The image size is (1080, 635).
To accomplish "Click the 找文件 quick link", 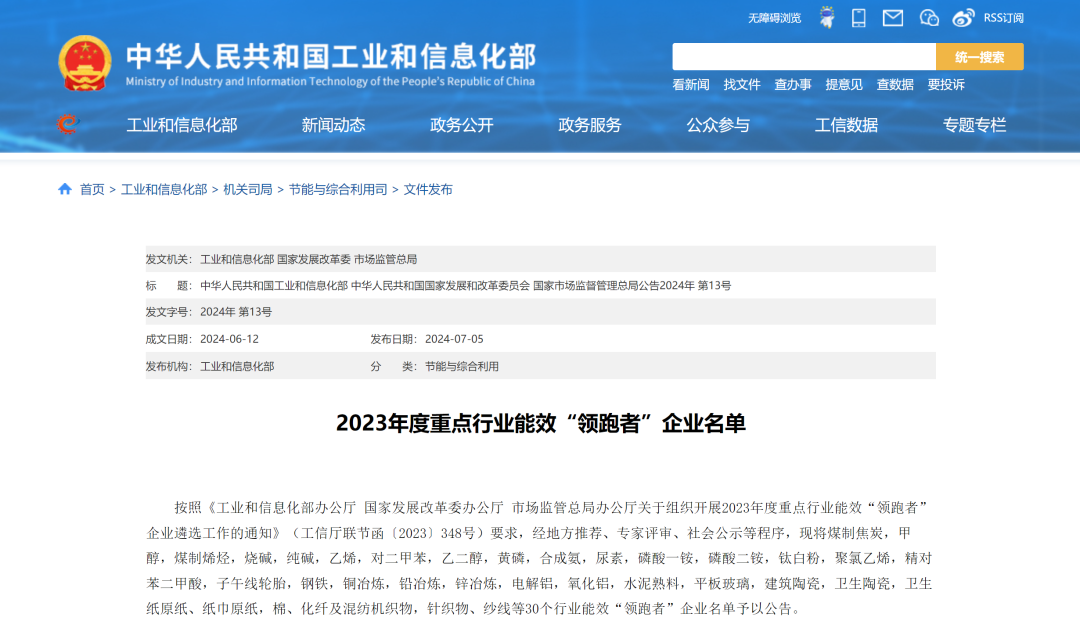I will point(742,85).
